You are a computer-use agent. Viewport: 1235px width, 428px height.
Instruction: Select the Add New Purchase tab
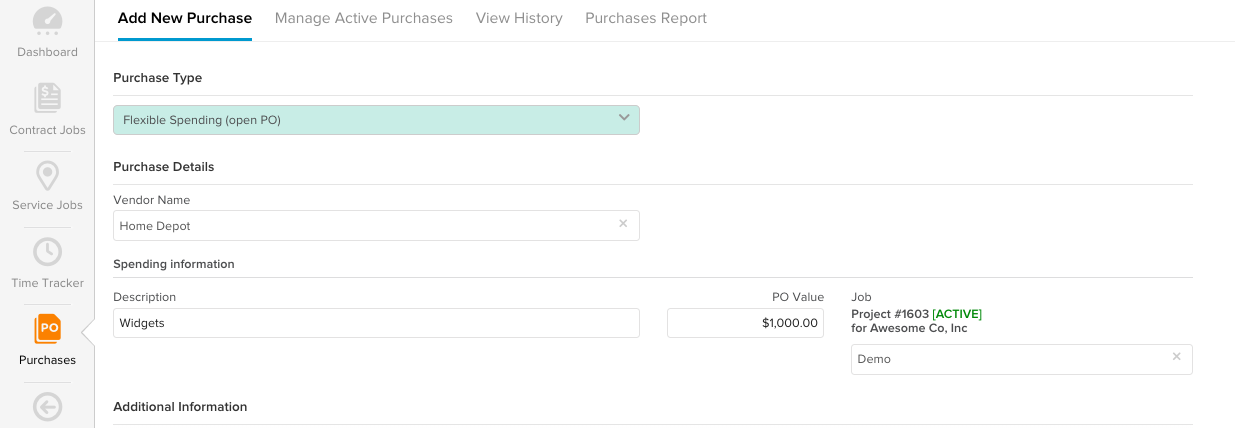click(x=185, y=18)
